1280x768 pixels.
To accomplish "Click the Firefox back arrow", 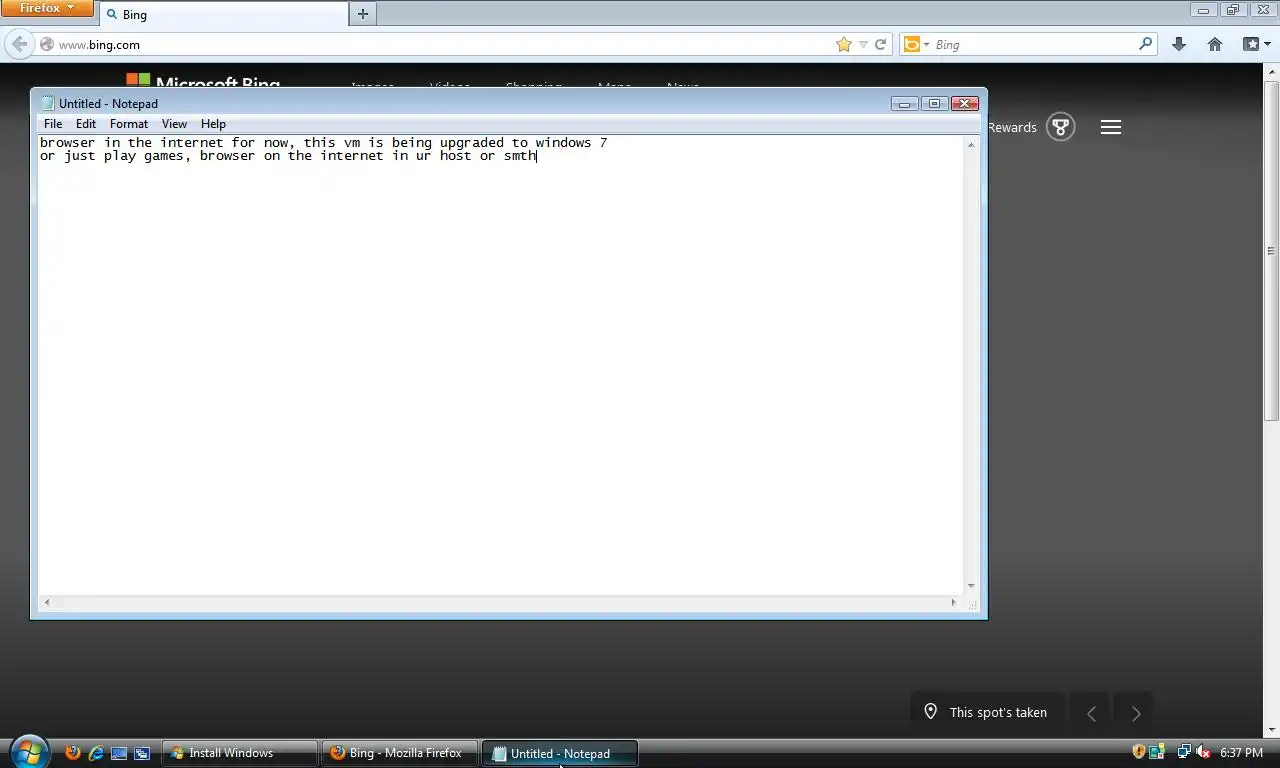I will [19, 44].
